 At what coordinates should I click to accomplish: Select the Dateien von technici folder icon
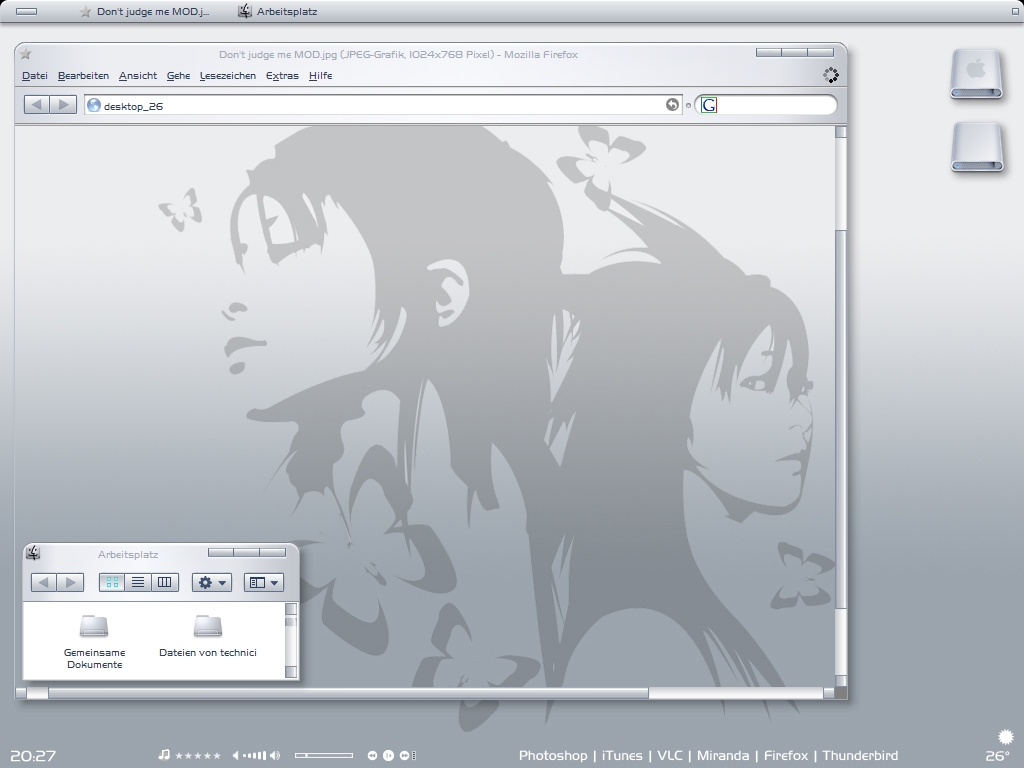click(x=208, y=626)
